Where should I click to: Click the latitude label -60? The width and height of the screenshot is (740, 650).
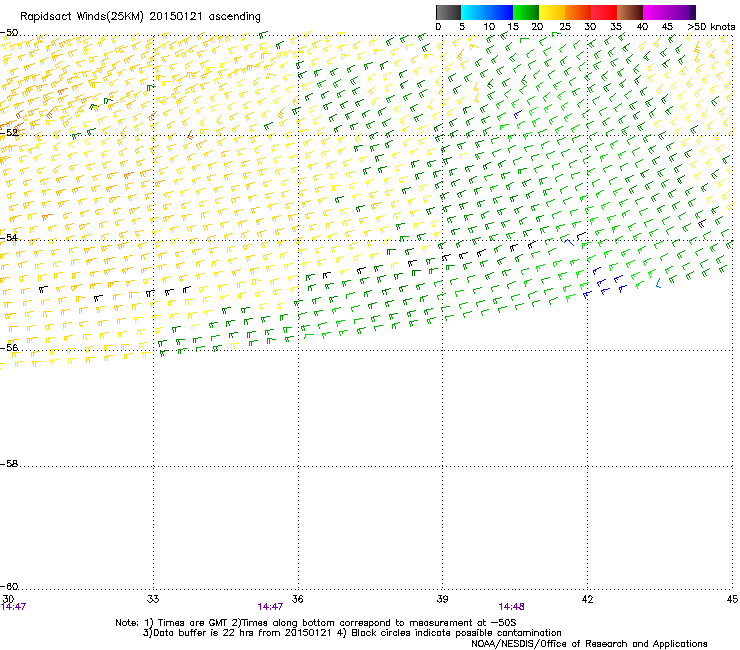(x=9, y=586)
